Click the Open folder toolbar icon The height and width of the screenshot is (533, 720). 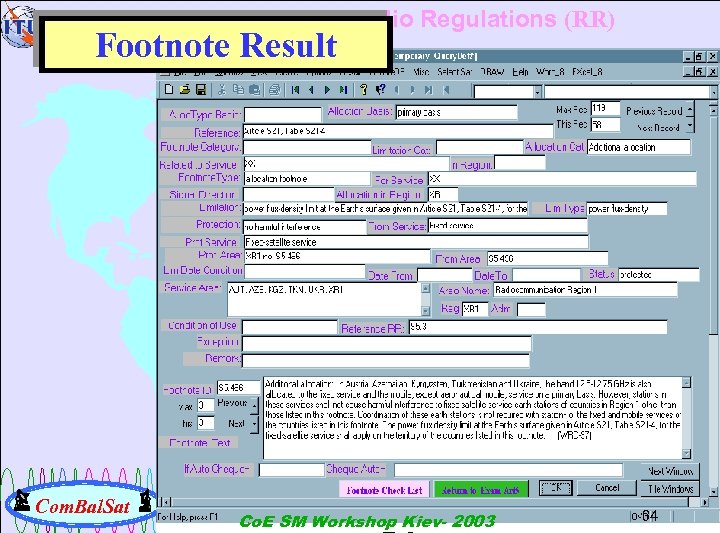185,90
